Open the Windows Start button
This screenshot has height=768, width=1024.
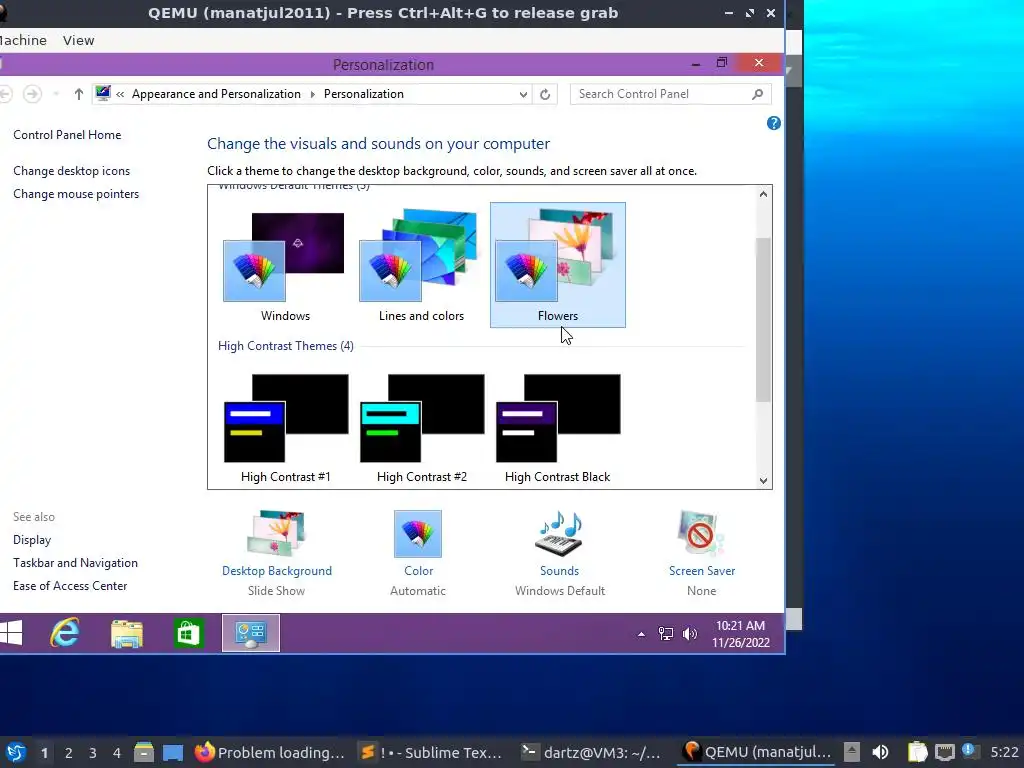coord(10,633)
